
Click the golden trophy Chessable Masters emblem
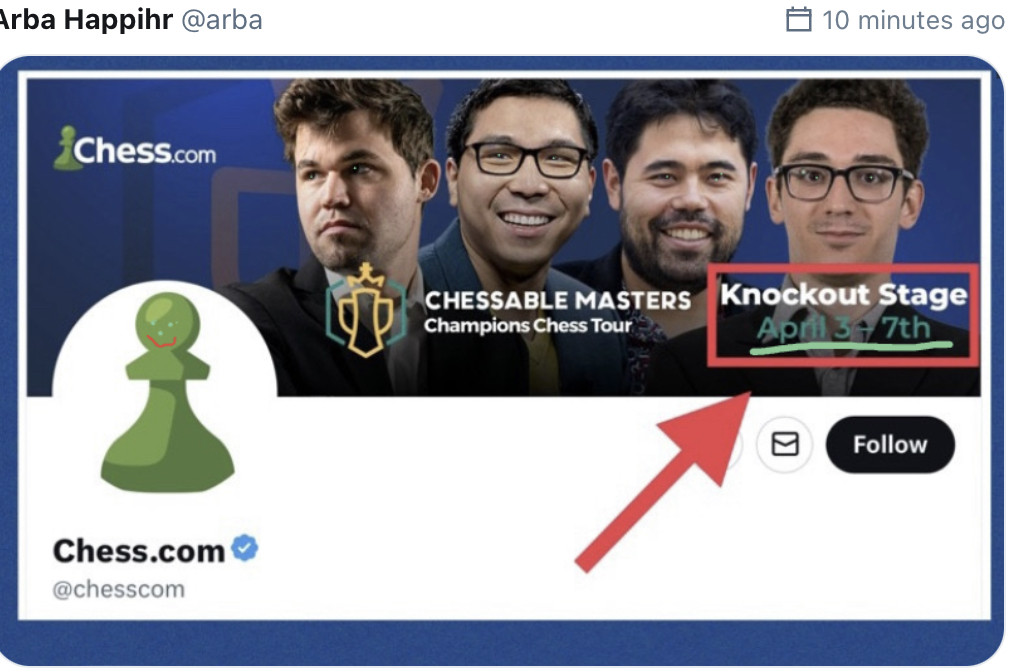tap(366, 310)
